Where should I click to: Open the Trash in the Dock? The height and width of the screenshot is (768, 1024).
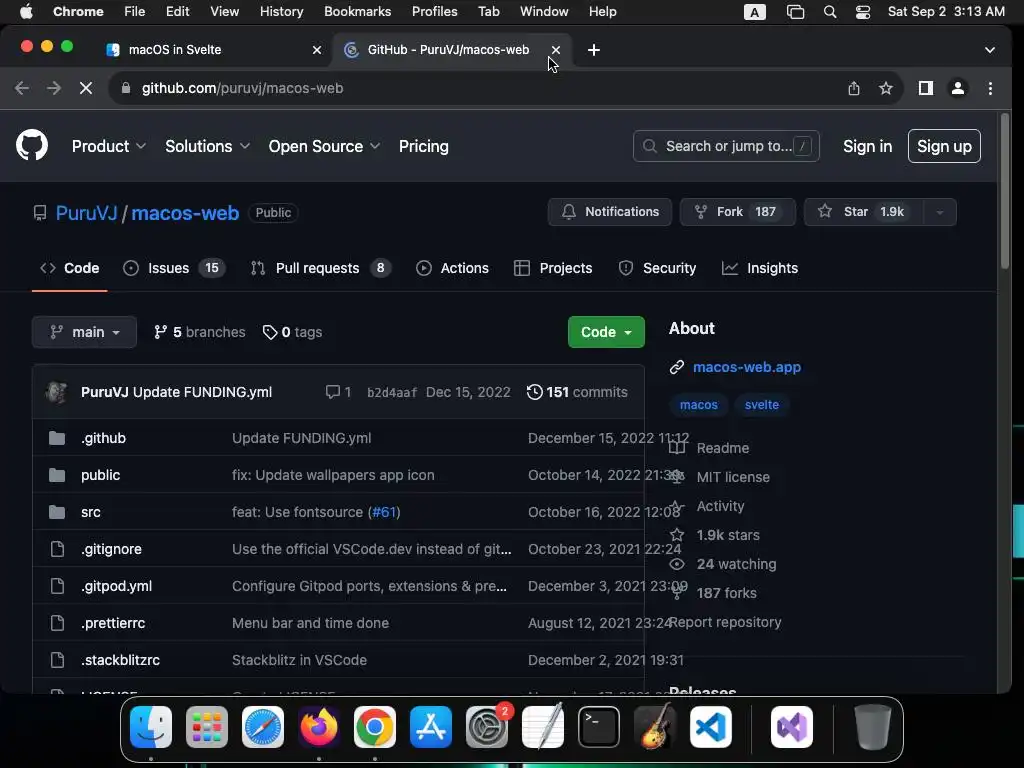[x=872, y=727]
